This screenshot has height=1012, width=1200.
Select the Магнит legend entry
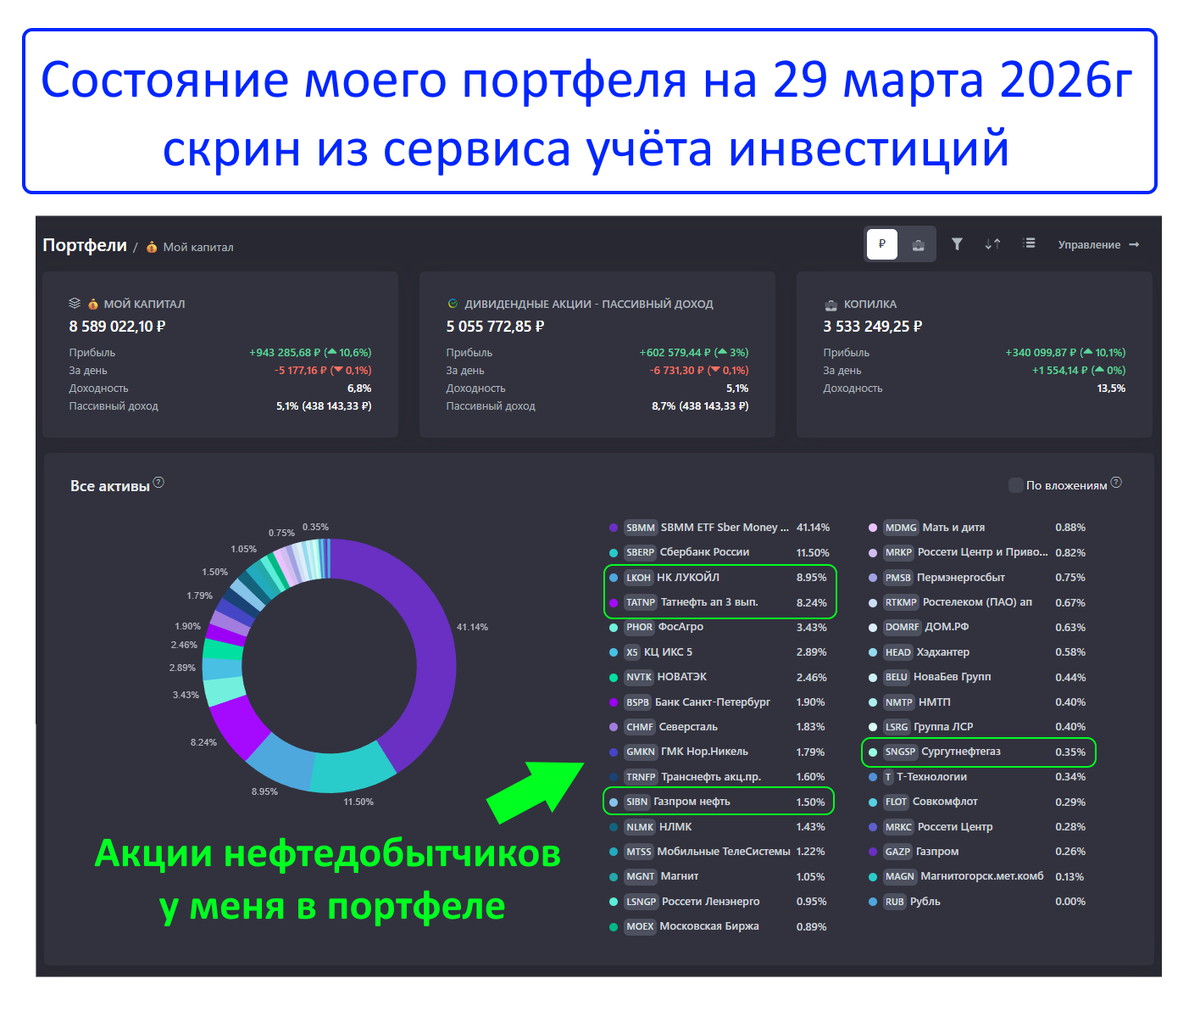(x=718, y=877)
